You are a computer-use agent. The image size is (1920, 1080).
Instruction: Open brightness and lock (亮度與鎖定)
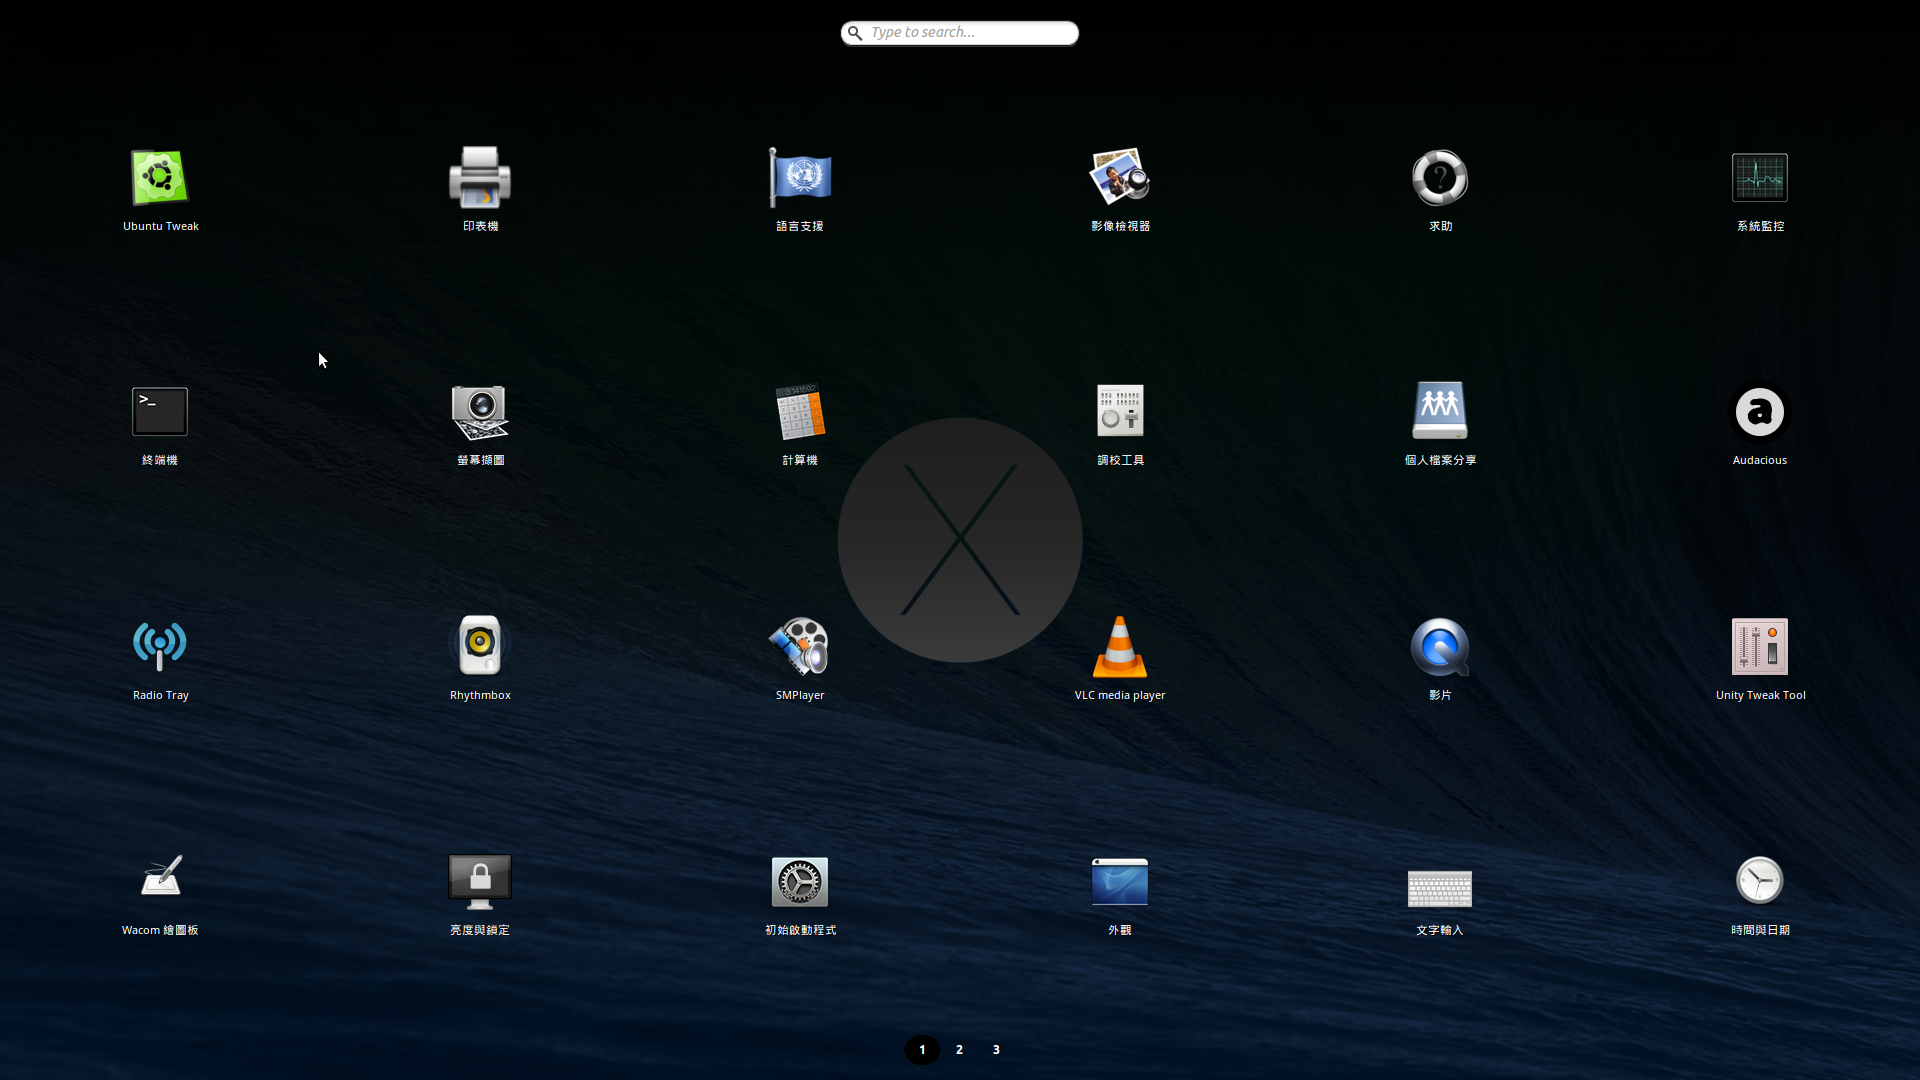pyautogui.click(x=480, y=881)
